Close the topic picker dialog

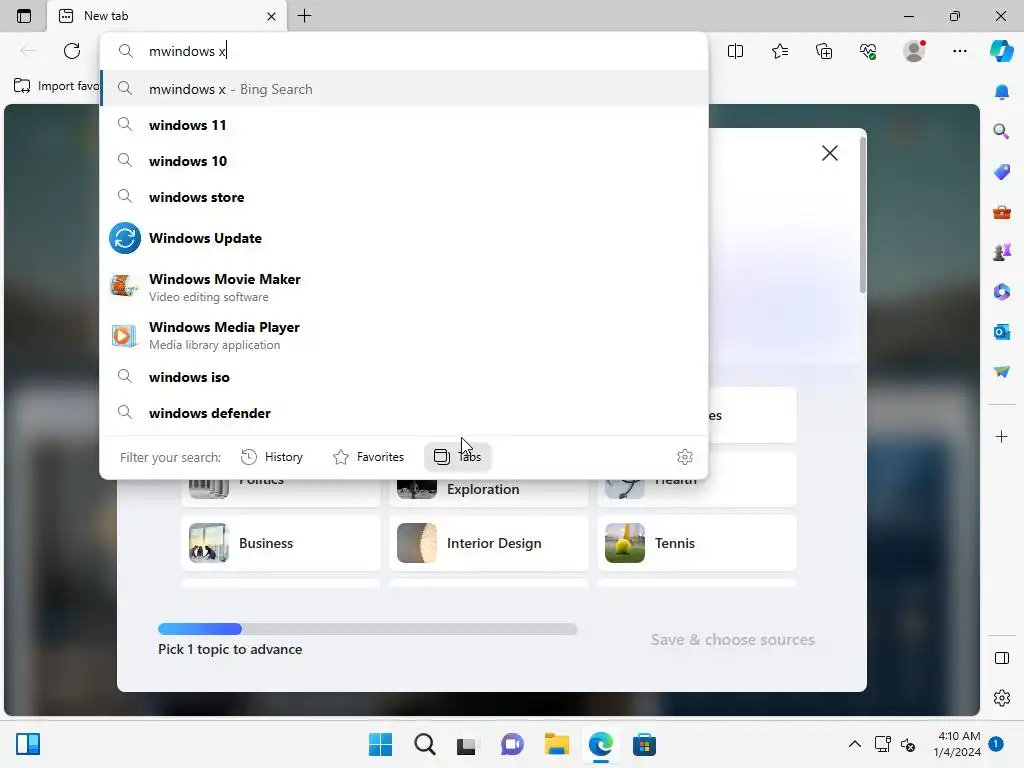pyautogui.click(x=829, y=153)
